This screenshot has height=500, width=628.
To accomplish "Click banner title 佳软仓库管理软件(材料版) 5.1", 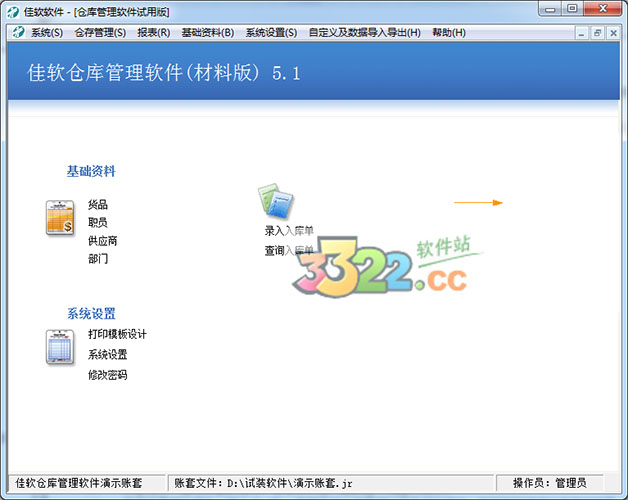I will coord(163,73).
